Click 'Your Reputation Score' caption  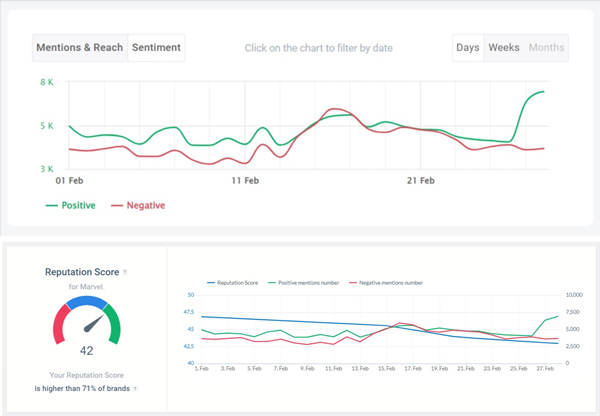click(x=86, y=375)
